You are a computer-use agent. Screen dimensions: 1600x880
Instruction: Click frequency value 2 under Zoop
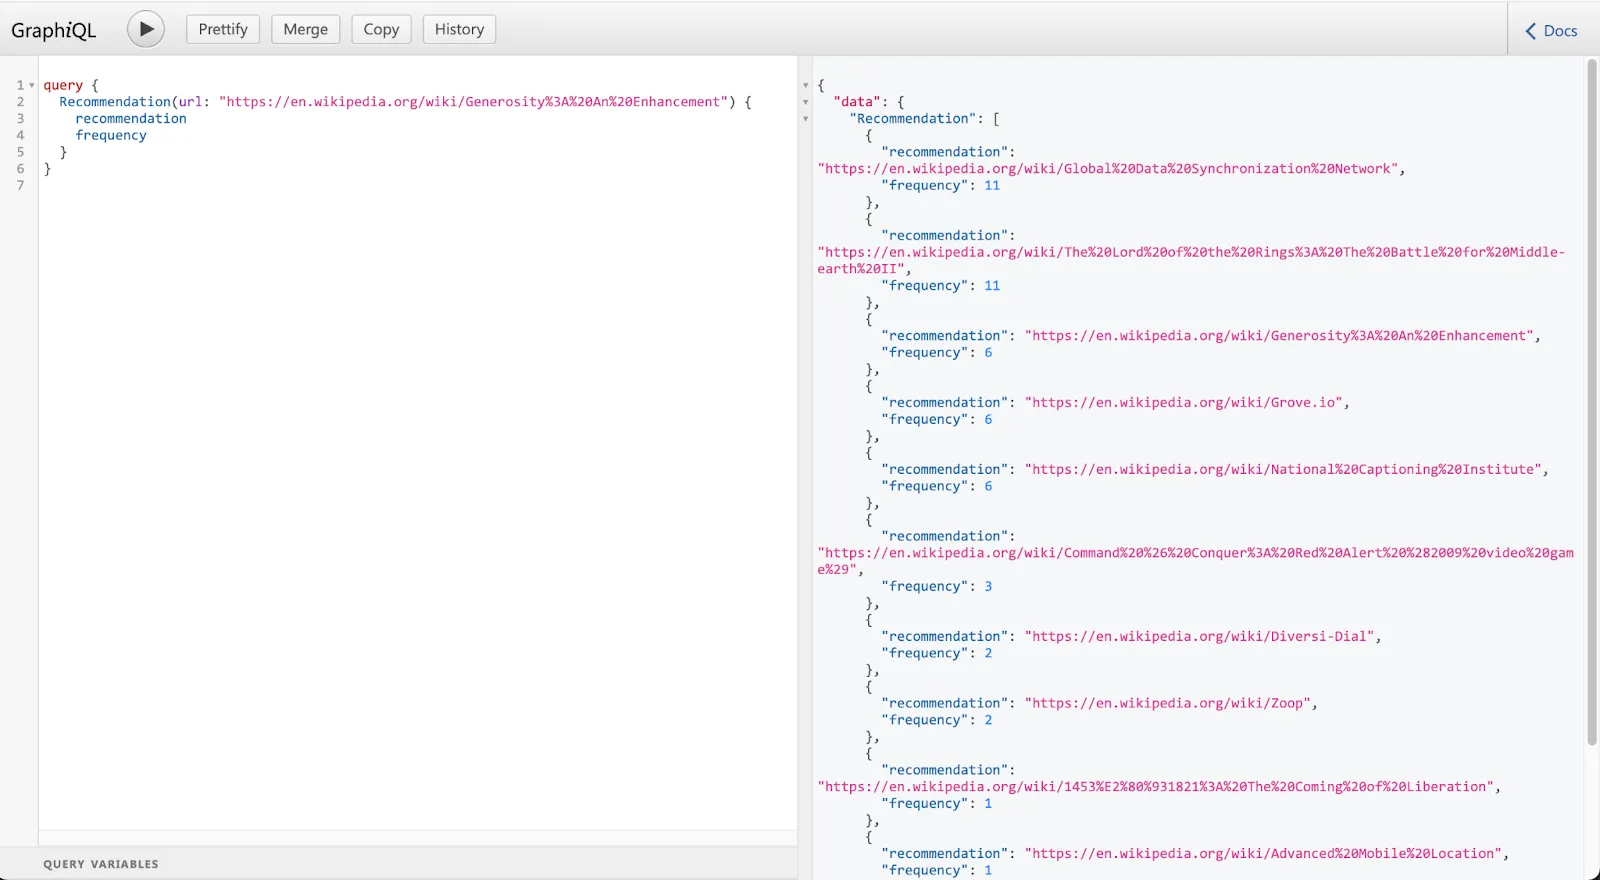click(x=988, y=721)
